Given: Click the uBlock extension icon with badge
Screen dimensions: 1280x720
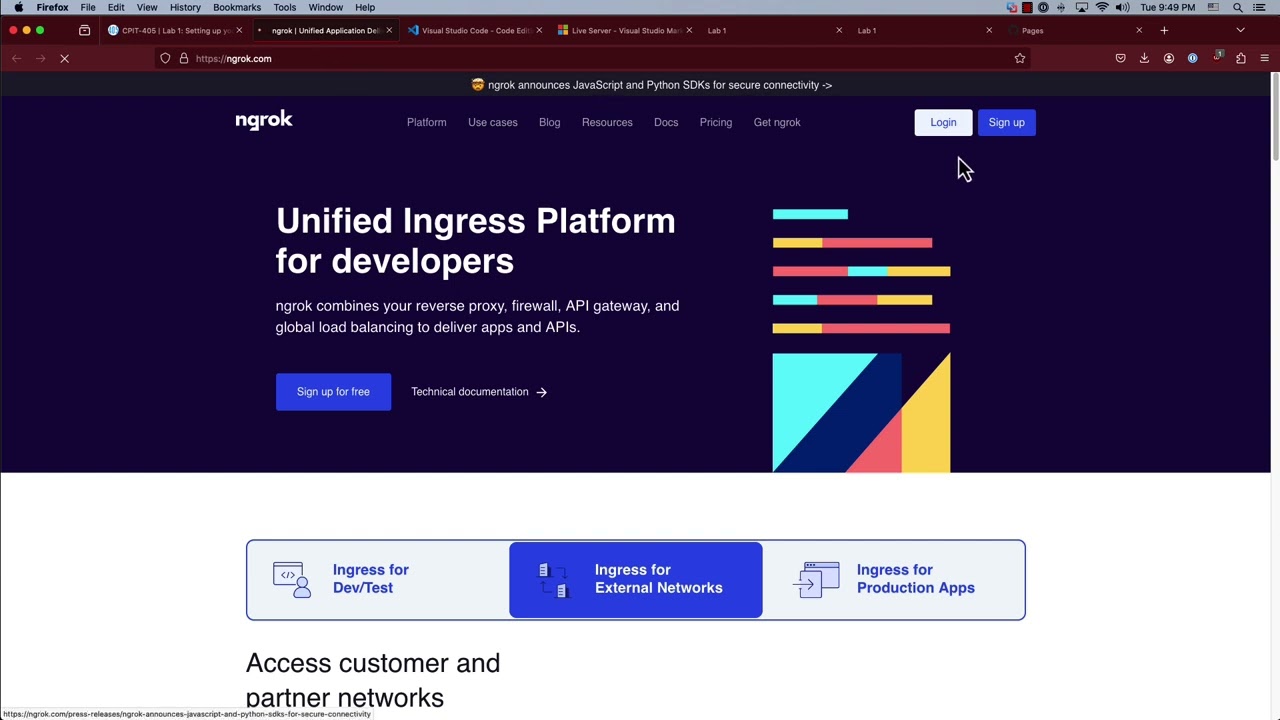Looking at the screenshot, I should (x=1217, y=58).
